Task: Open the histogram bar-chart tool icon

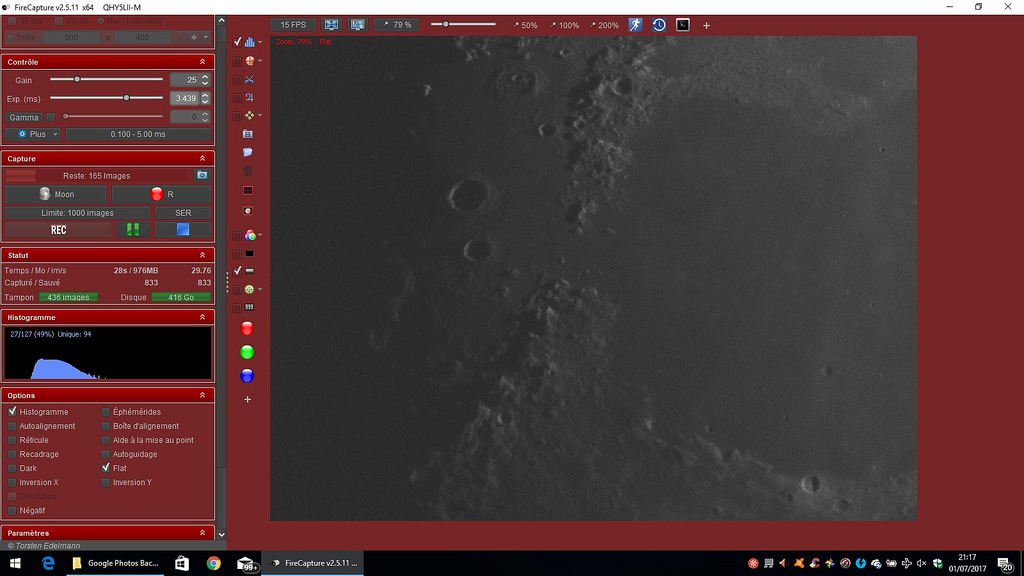Action: tap(249, 42)
